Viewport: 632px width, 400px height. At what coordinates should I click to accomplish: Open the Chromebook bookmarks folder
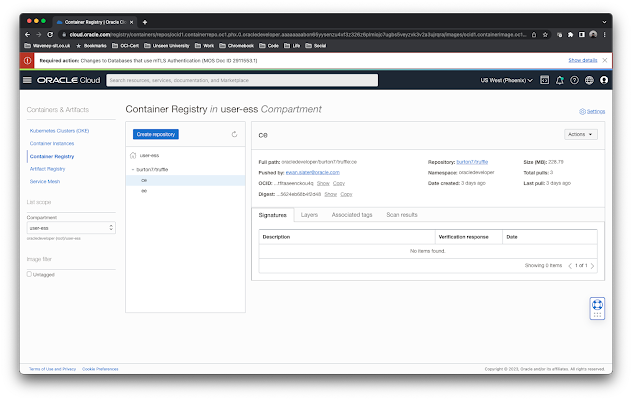[237, 46]
